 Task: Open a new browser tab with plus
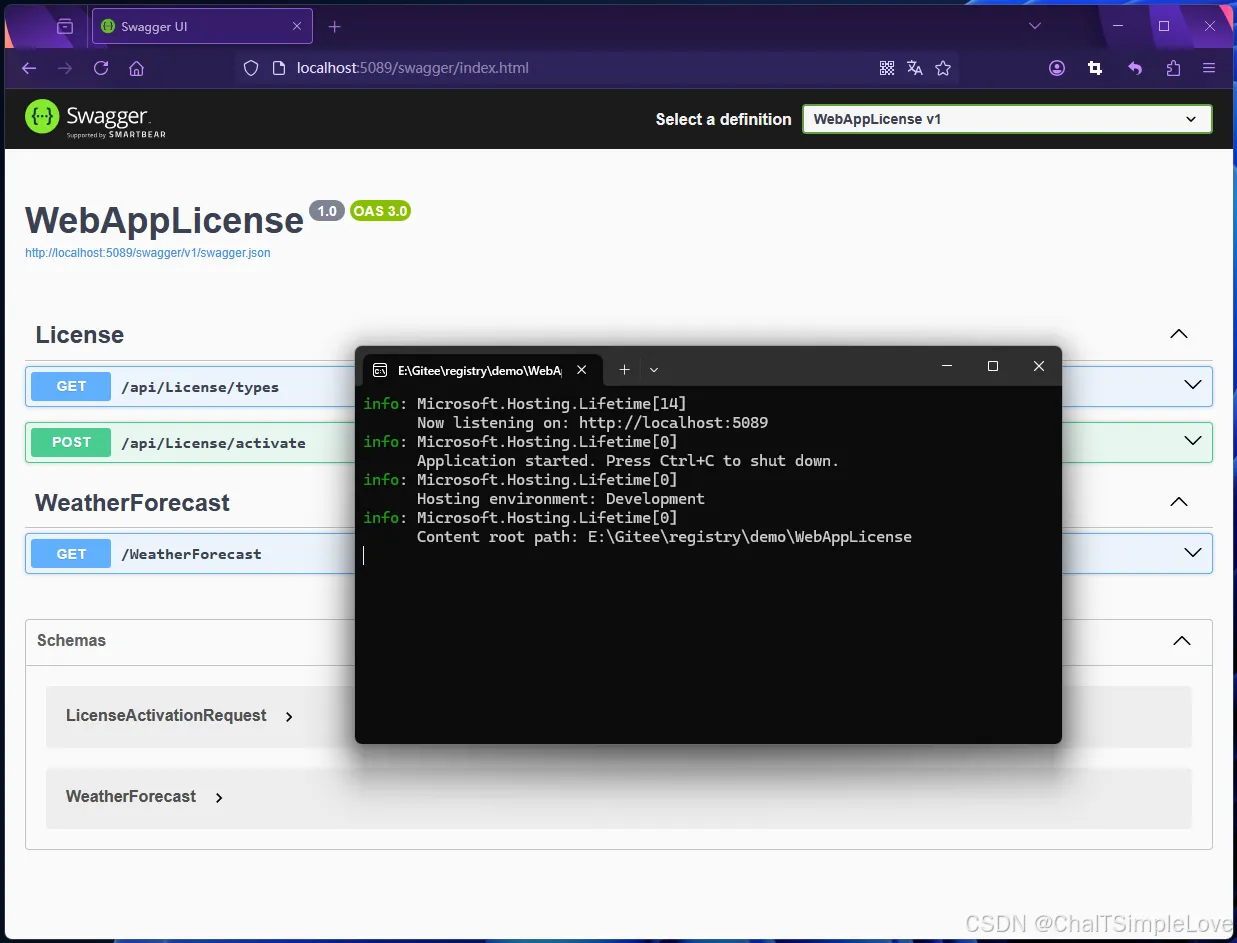(335, 26)
